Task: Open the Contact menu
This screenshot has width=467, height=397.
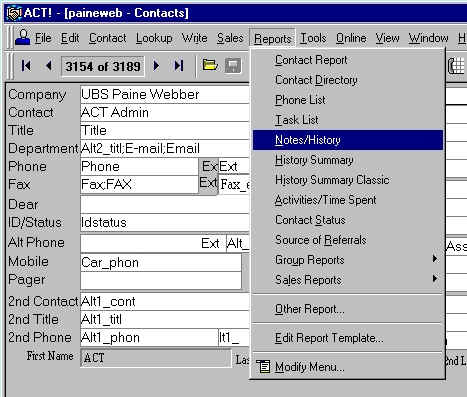Action: pos(108,38)
